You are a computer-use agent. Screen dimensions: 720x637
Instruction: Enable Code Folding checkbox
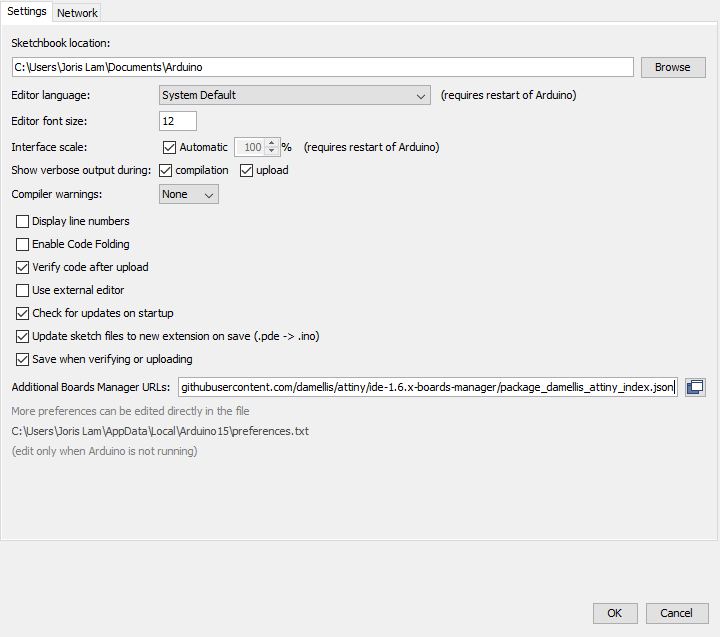pyautogui.click(x=23, y=244)
